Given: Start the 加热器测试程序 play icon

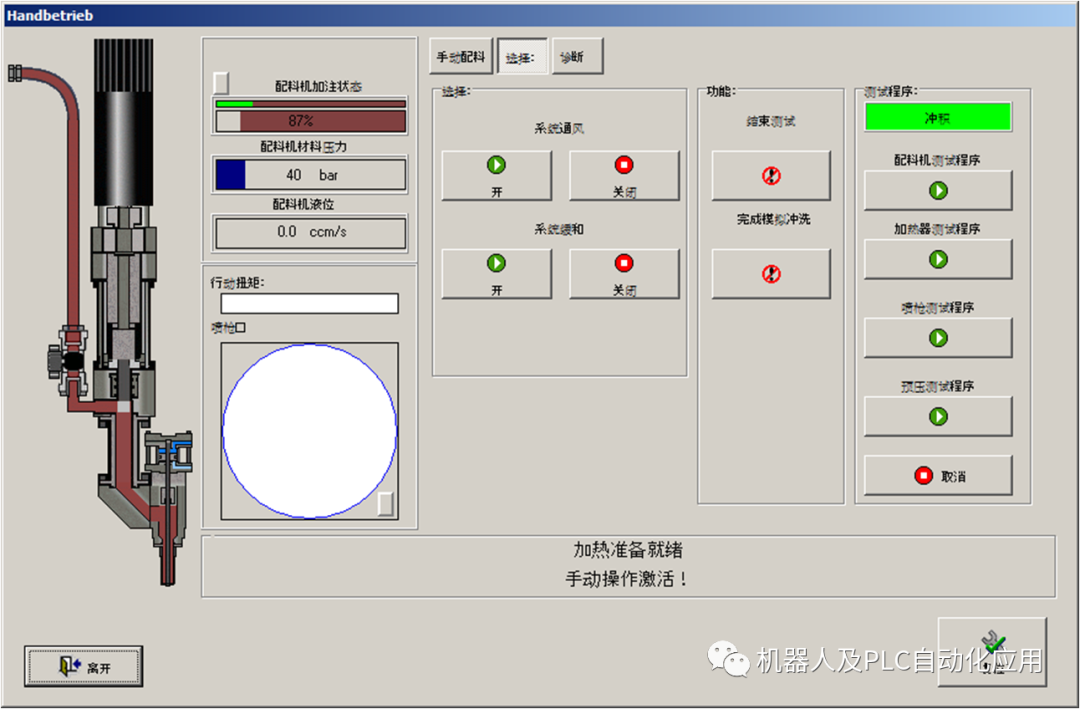Looking at the screenshot, I should tap(937, 258).
